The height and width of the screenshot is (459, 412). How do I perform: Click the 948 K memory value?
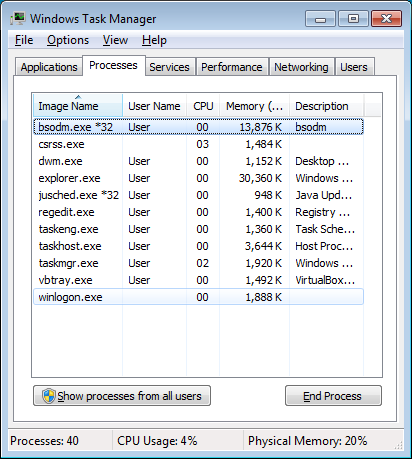click(x=268, y=195)
